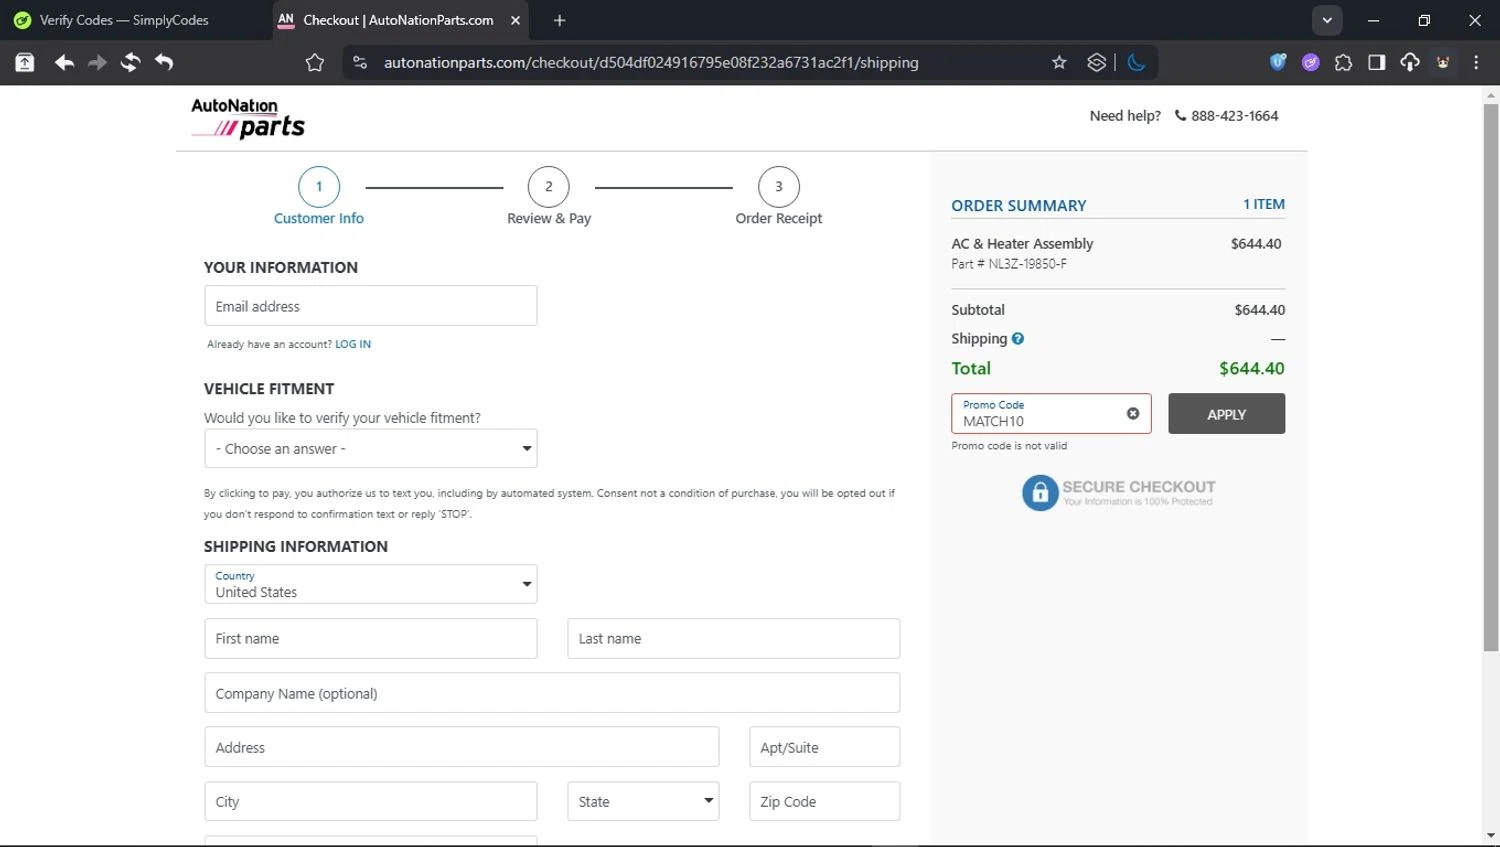Click the browser address bar URL
The width and height of the screenshot is (1500, 847).
tap(651, 62)
